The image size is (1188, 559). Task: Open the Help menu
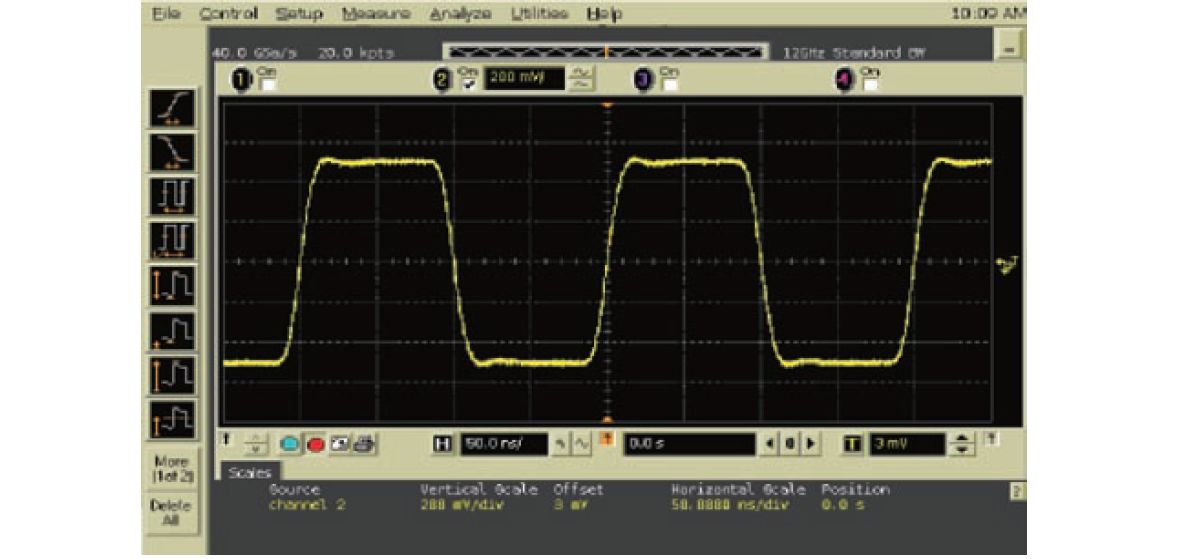click(605, 14)
